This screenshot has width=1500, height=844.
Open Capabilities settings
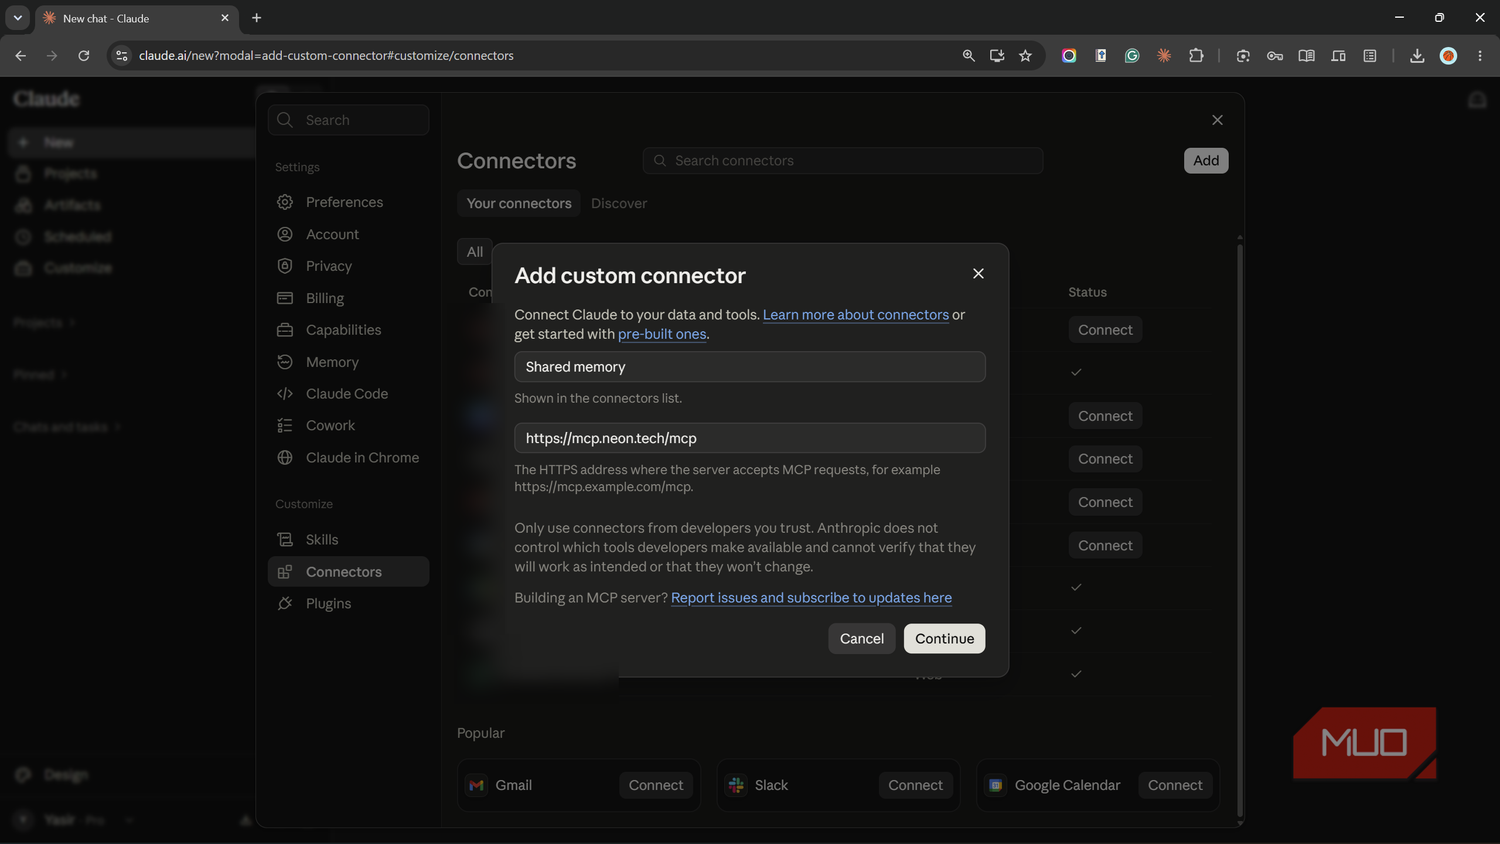(x=348, y=330)
